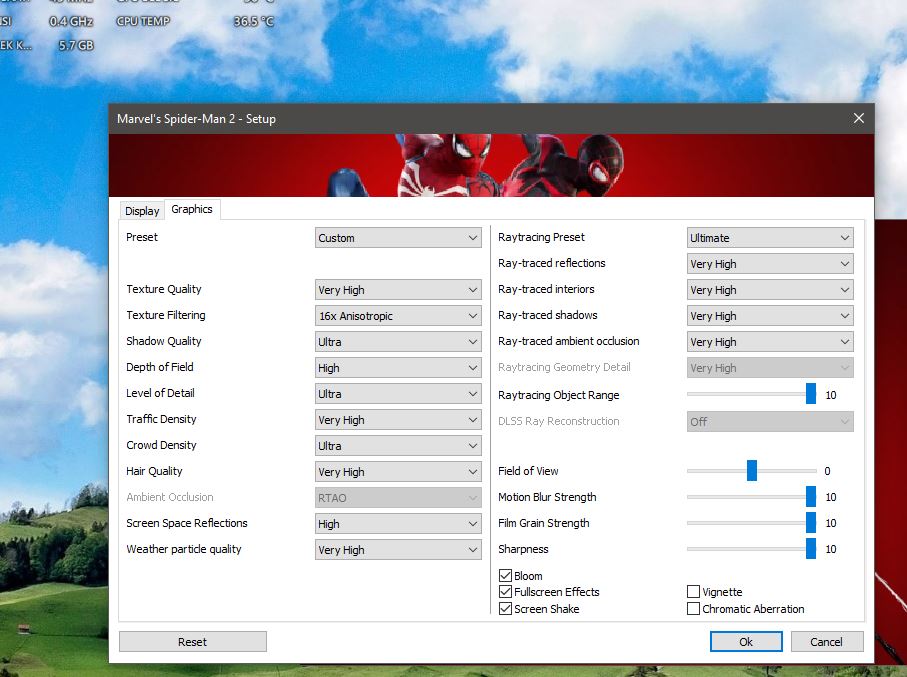Image resolution: width=907 pixels, height=677 pixels.
Task: Change the Ray-traced reflections setting
Action: click(x=770, y=264)
